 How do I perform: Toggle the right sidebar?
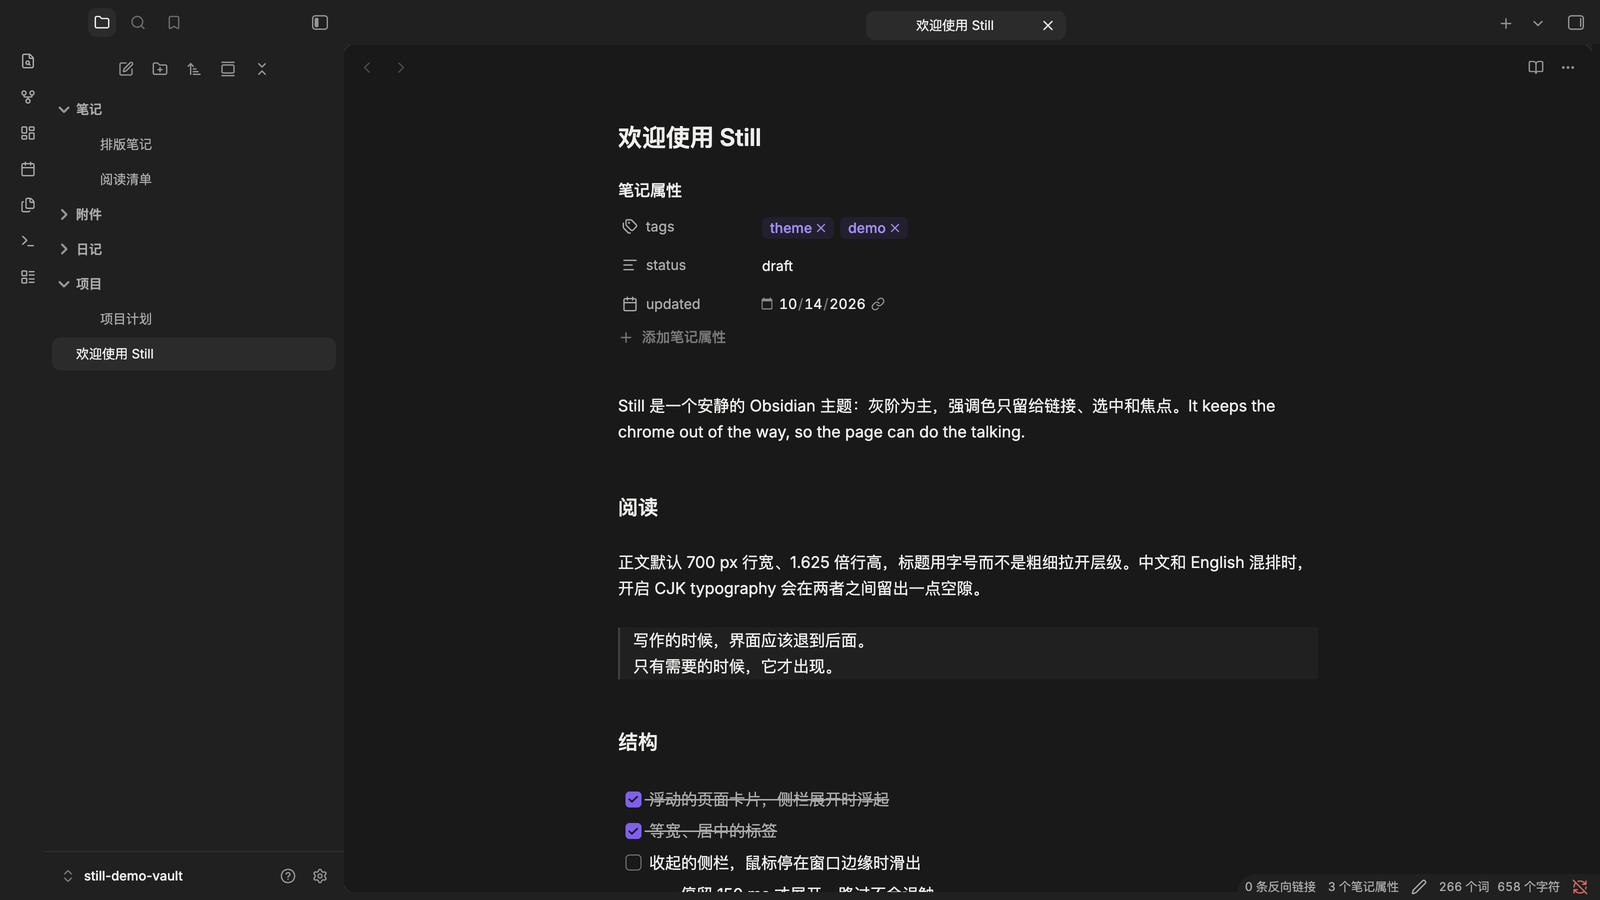pos(1576,23)
